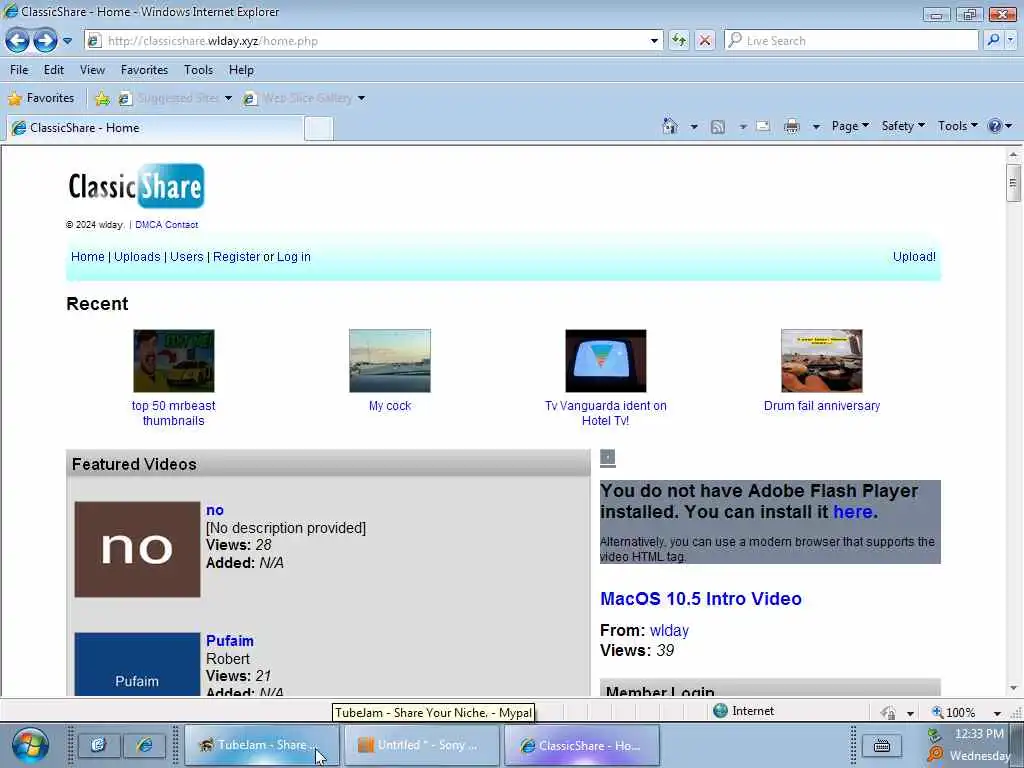Open the Safety command bar menu
This screenshot has height=768, width=1024.
[903, 126]
